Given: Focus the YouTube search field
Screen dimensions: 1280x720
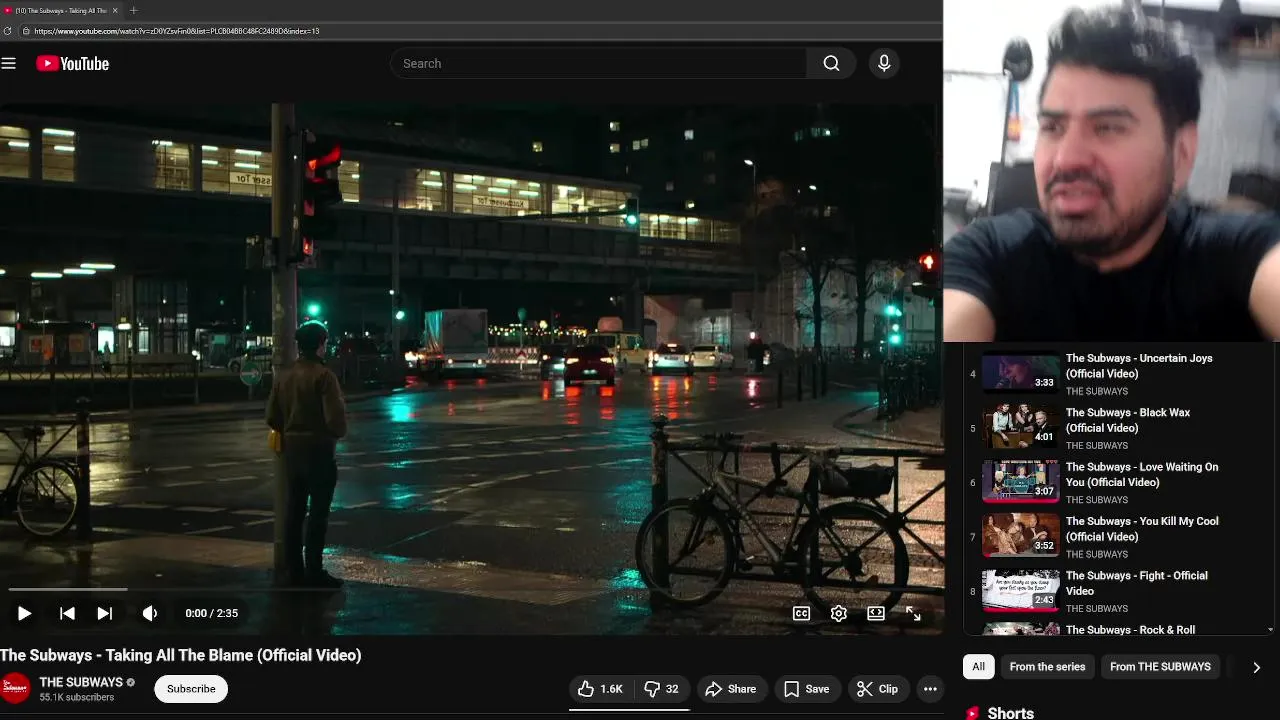Looking at the screenshot, I should pyautogui.click(x=598, y=63).
